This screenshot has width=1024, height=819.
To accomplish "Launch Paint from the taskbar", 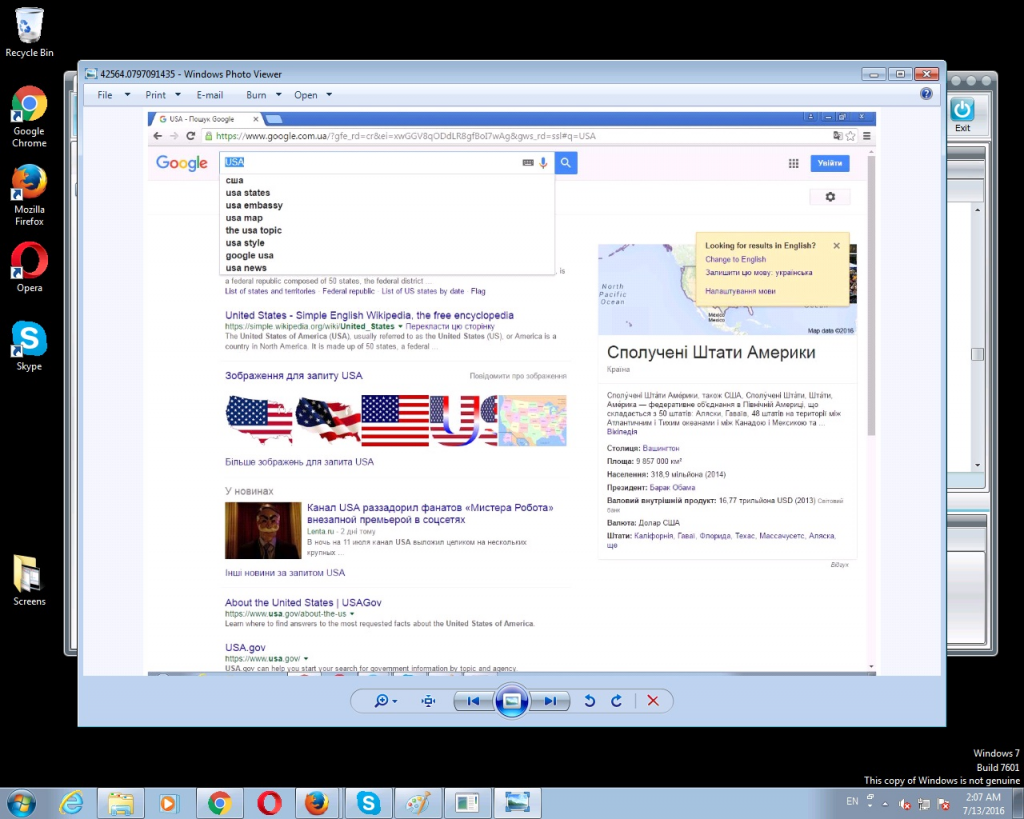I will tap(413, 803).
